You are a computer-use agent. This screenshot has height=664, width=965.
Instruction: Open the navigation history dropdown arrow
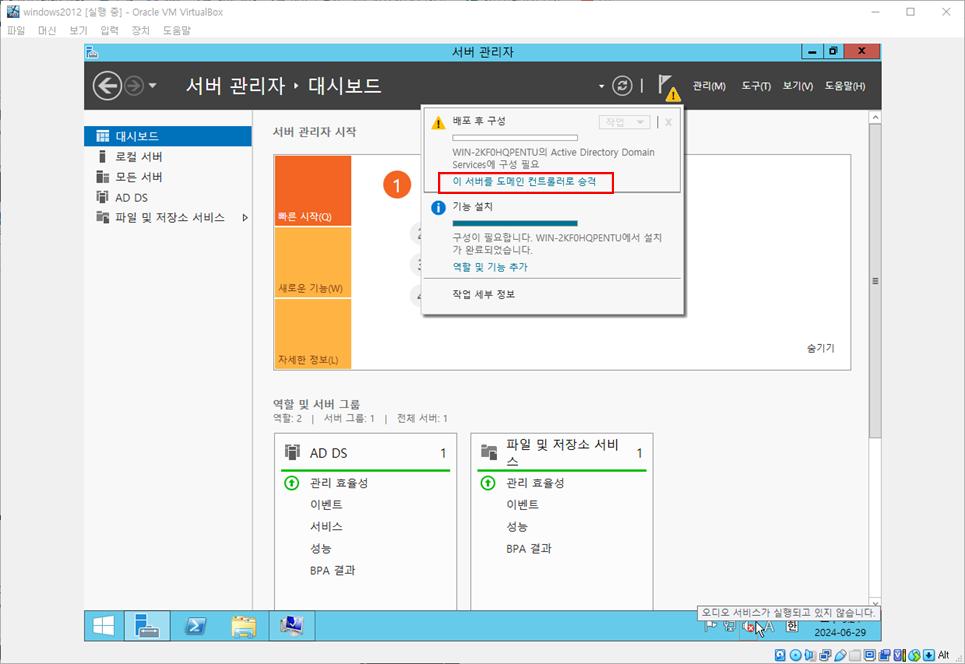(153, 86)
